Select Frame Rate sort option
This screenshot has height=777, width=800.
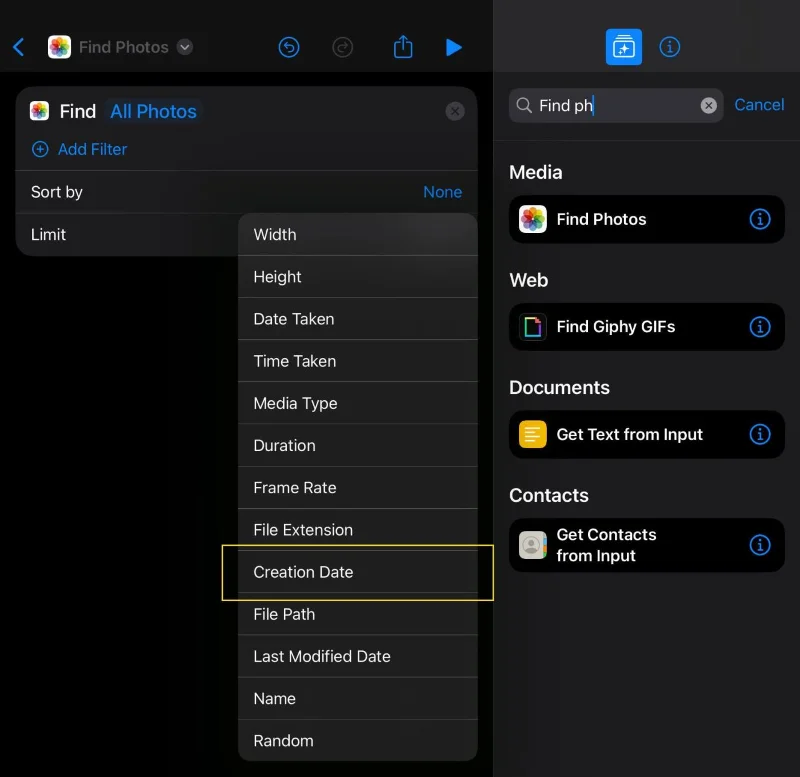pyautogui.click(x=358, y=488)
